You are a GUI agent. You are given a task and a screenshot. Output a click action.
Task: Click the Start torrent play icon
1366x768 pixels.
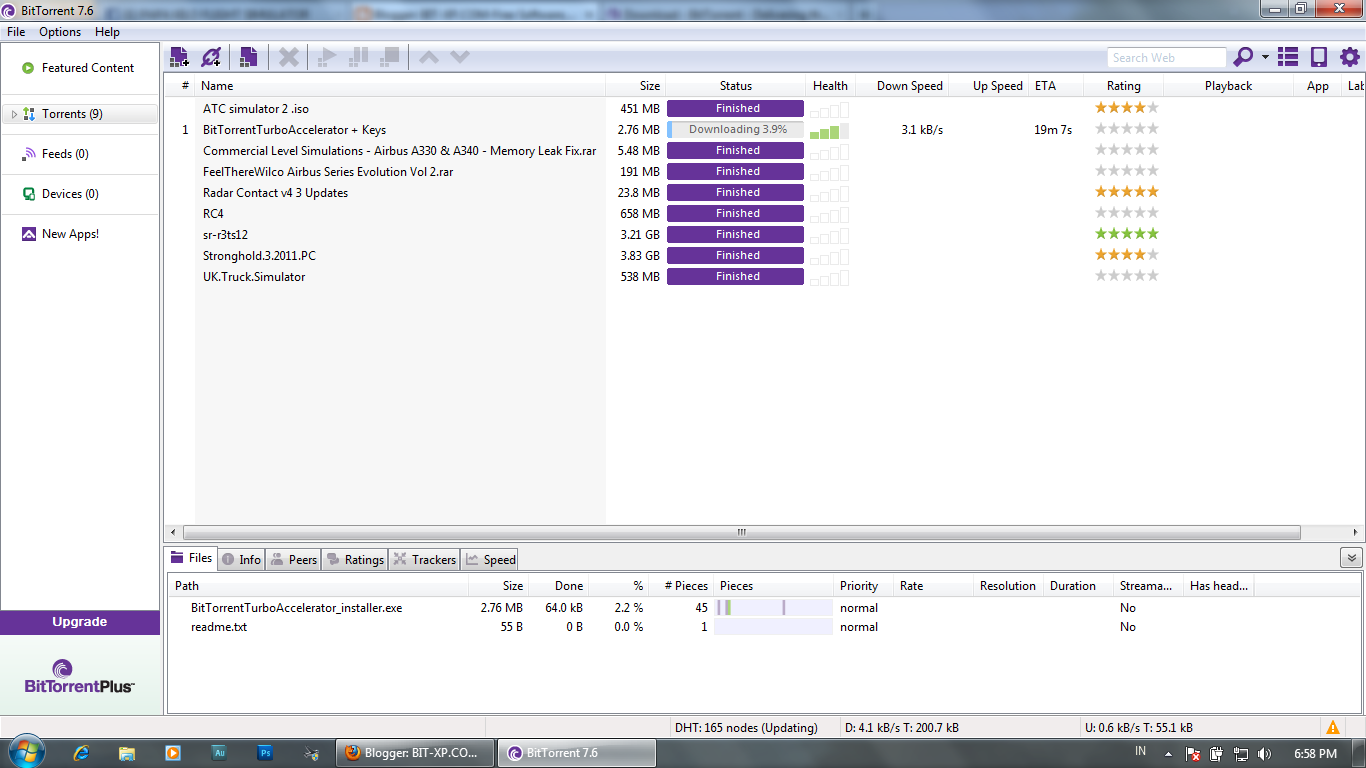pyautogui.click(x=326, y=57)
